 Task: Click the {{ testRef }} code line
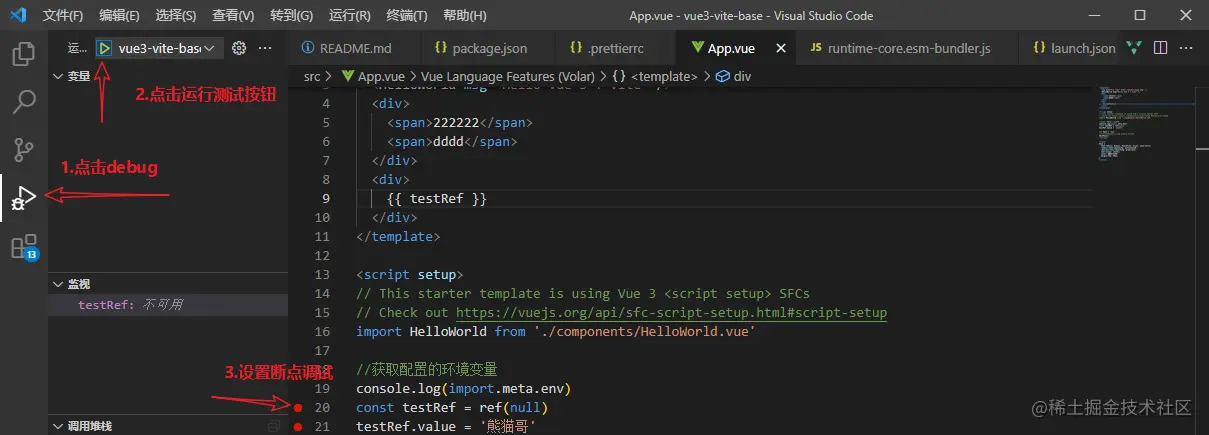click(x=437, y=199)
